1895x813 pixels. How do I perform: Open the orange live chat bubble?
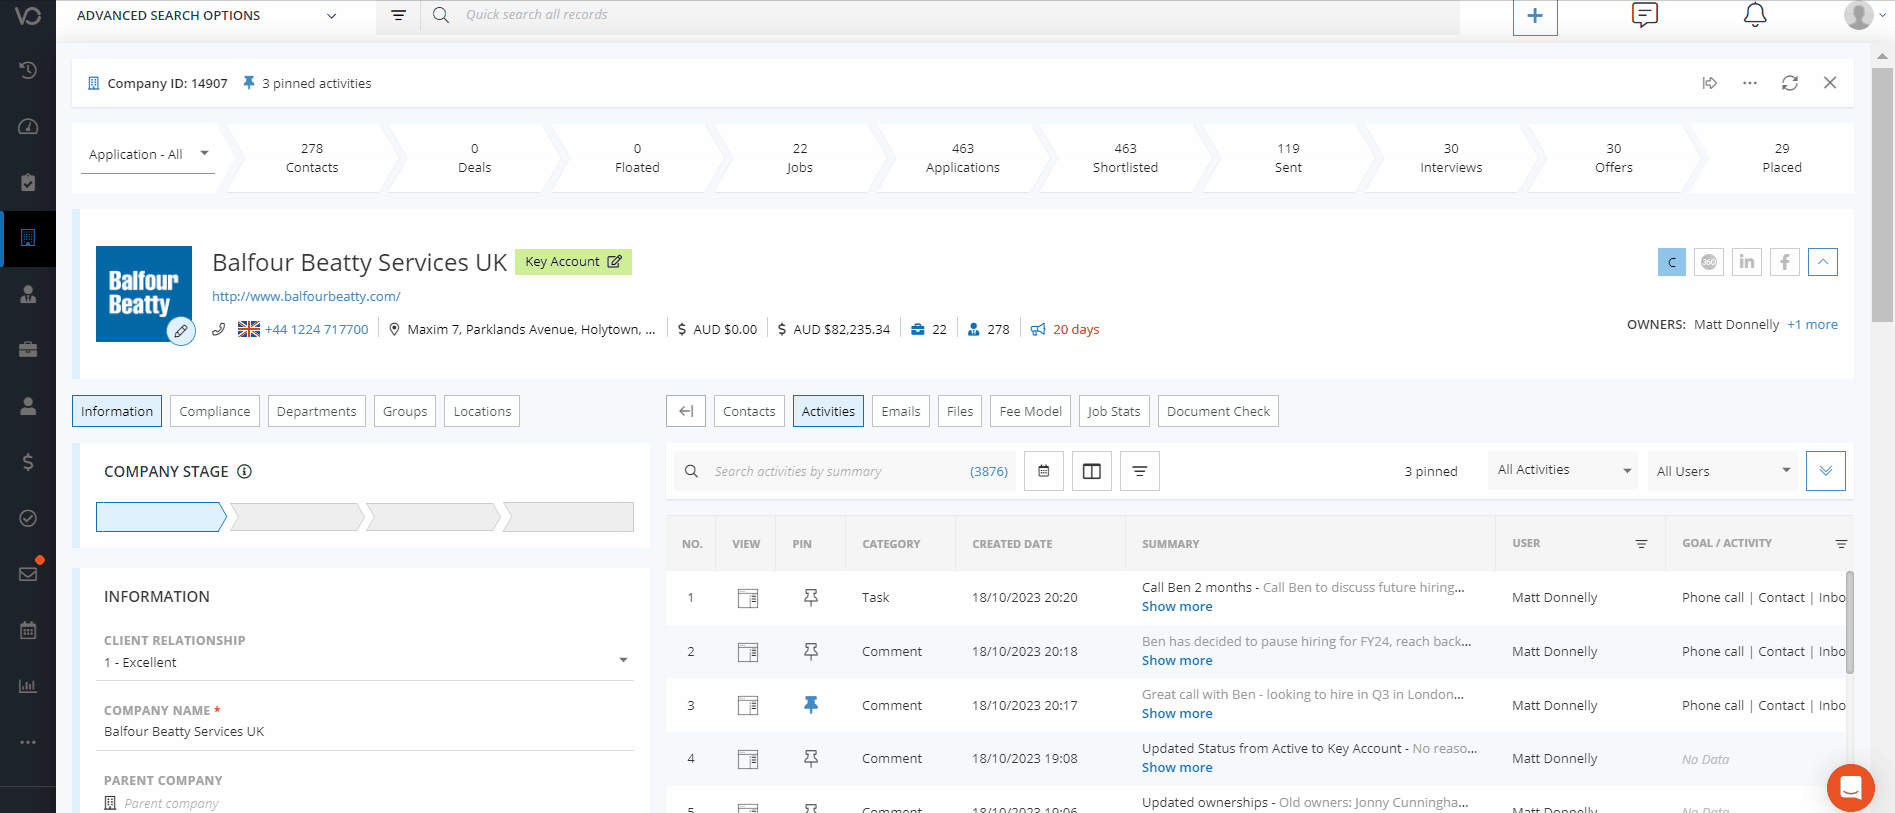(1851, 787)
